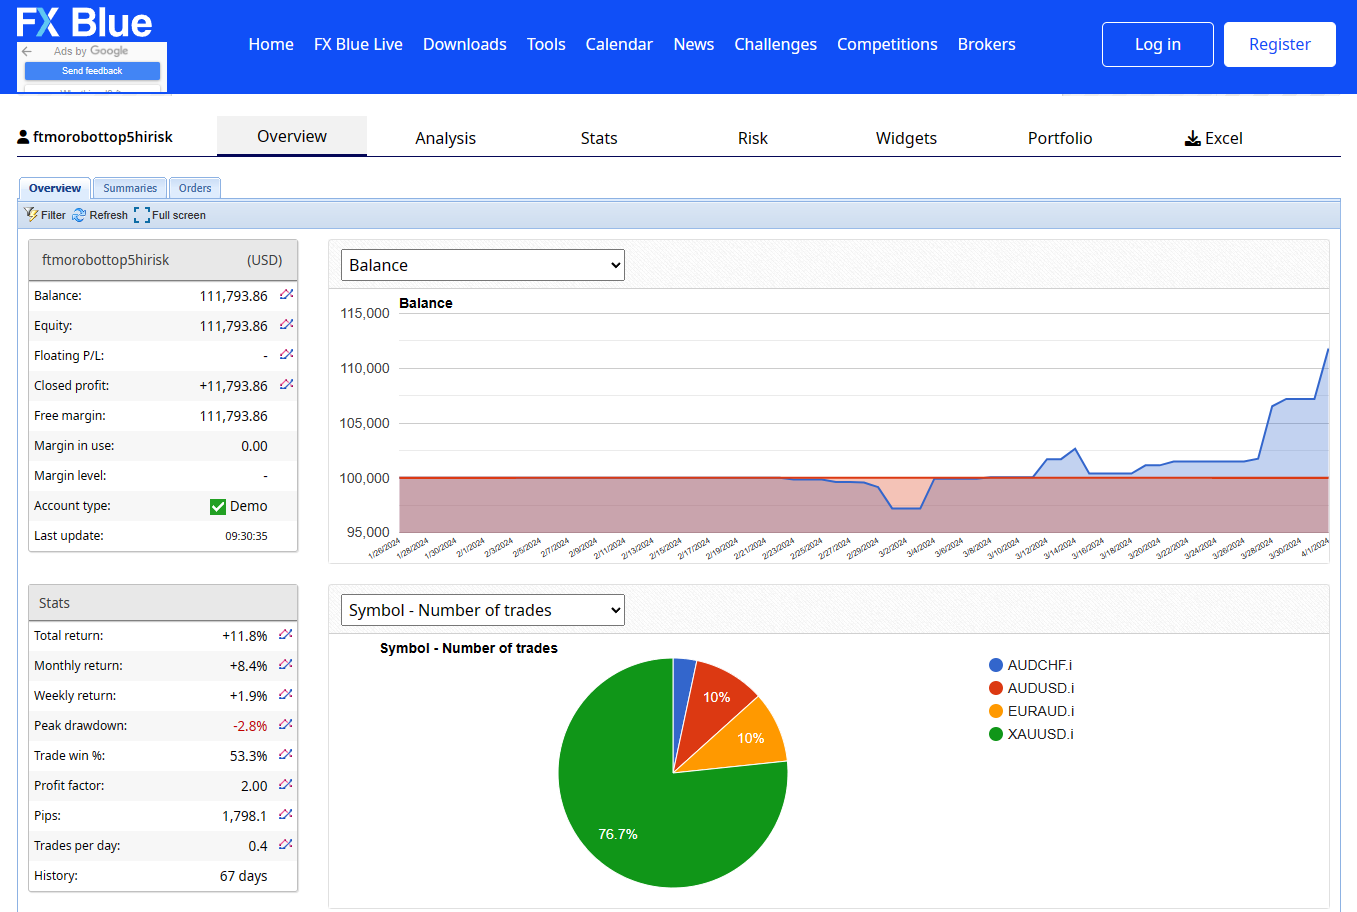
Task: Open the Brokers navigation link
Action: (987, 44)
